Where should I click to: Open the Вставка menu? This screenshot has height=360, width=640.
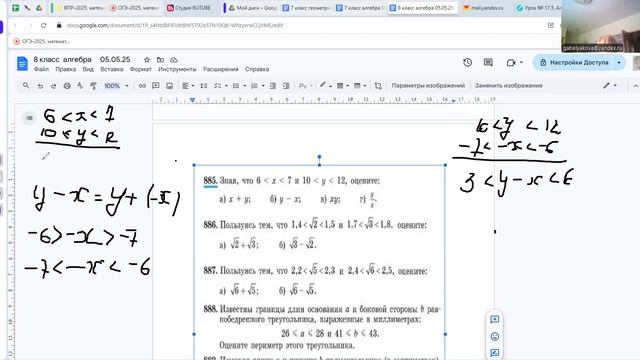click(x=111, y=69)
